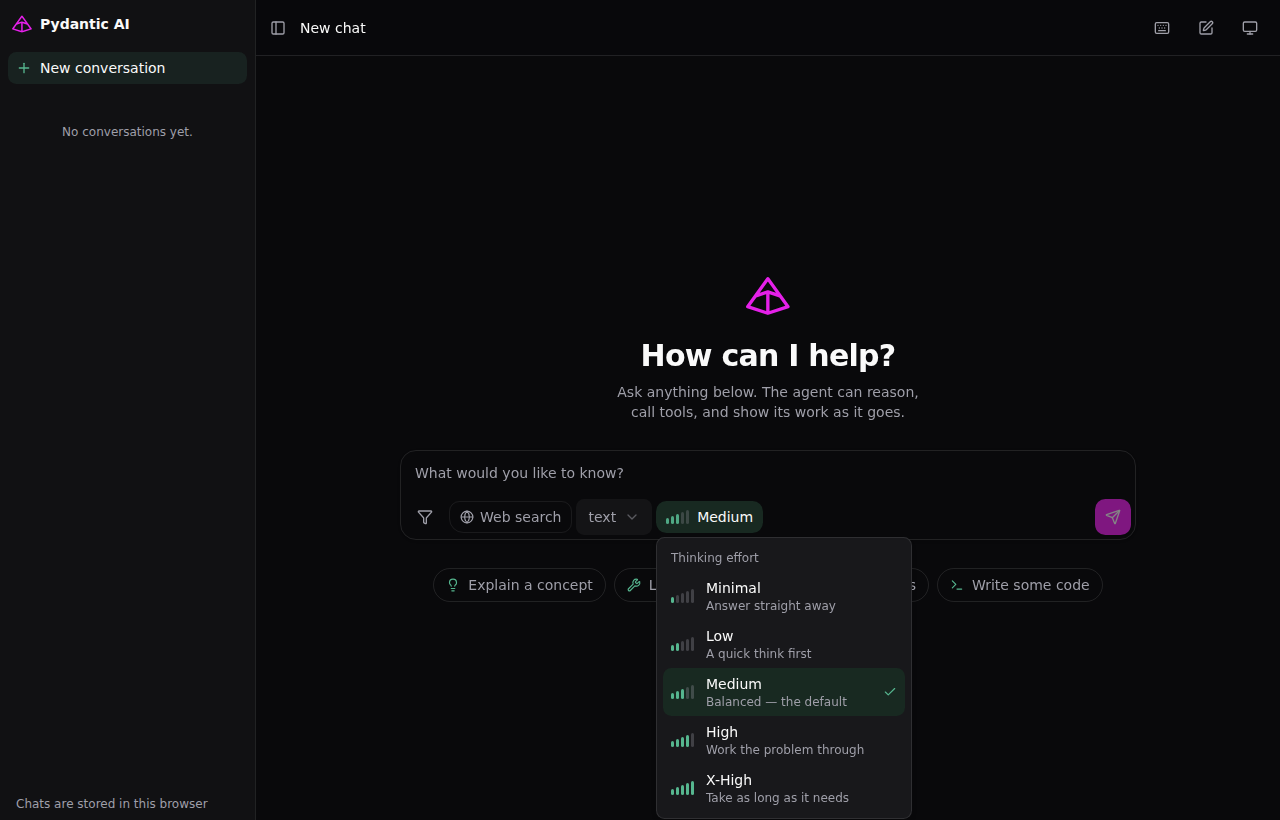Click the wrench icon suggestion chip
Image resolution: width=1280 pixels, height=820 pixels.
click(x=634, y=585)
